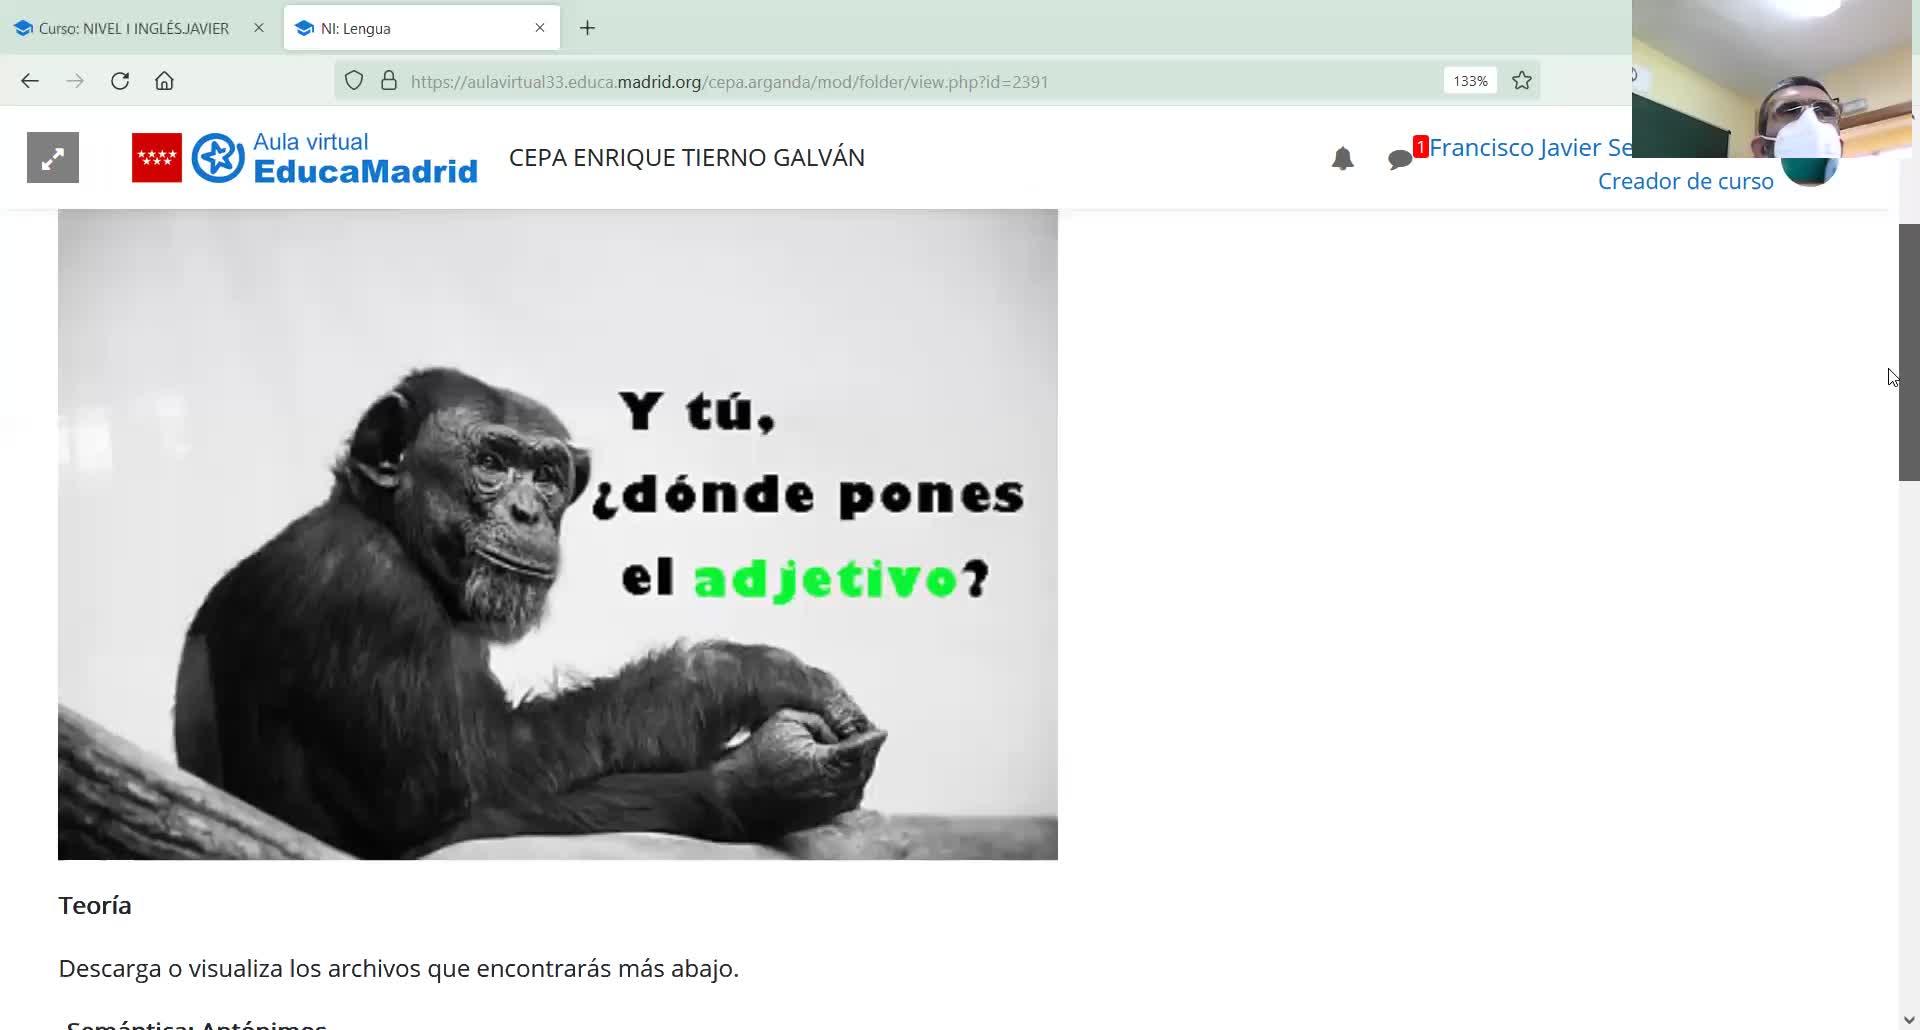Open the tracking protection shield icon
This screenshot has height=1030, width=1920.
354,81
